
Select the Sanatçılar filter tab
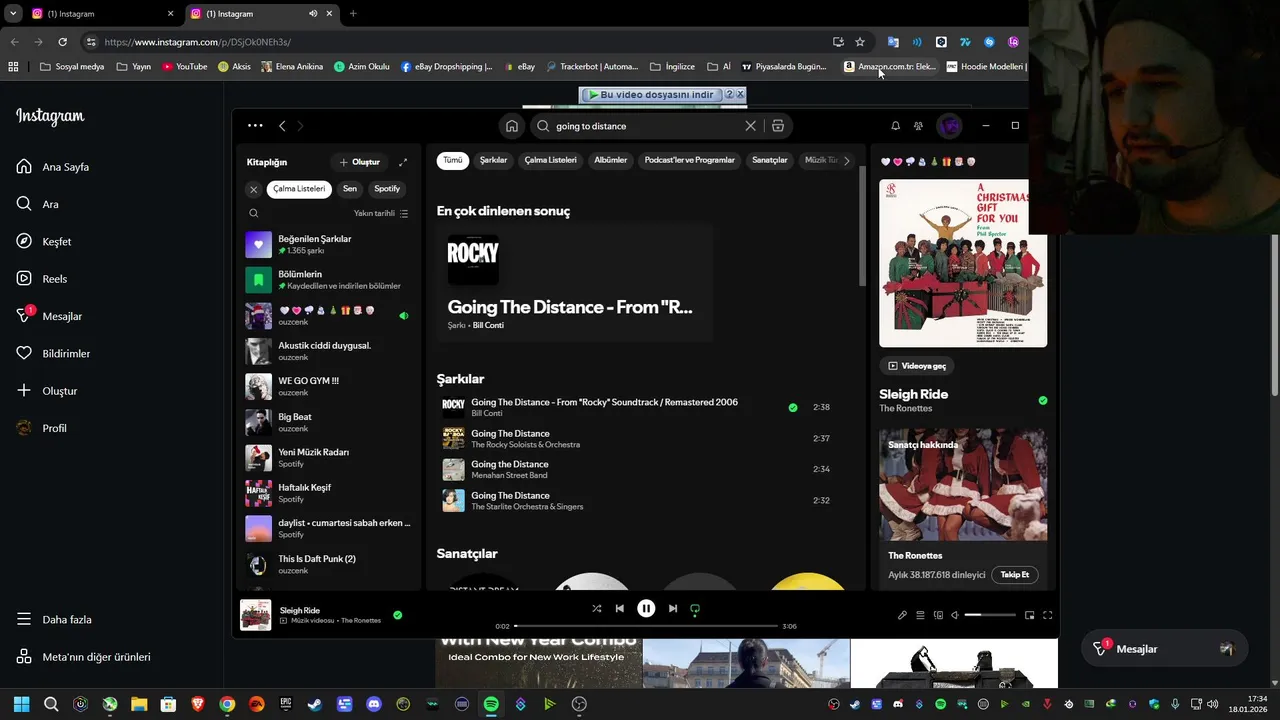(x=770, y=160)
